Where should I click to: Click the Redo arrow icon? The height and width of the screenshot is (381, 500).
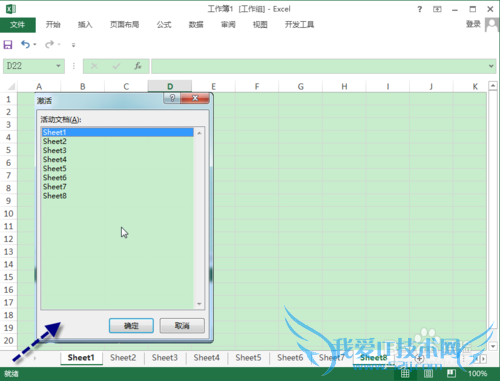pyautogui.click(x=49, y=44)
